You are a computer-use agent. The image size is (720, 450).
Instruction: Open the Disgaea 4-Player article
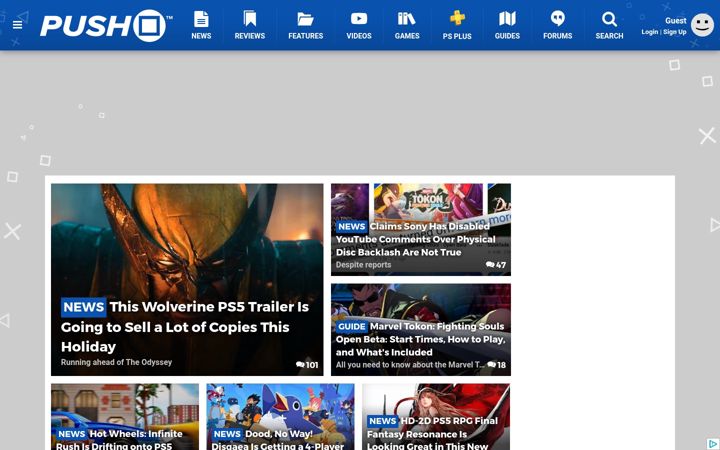pos(278,439)
